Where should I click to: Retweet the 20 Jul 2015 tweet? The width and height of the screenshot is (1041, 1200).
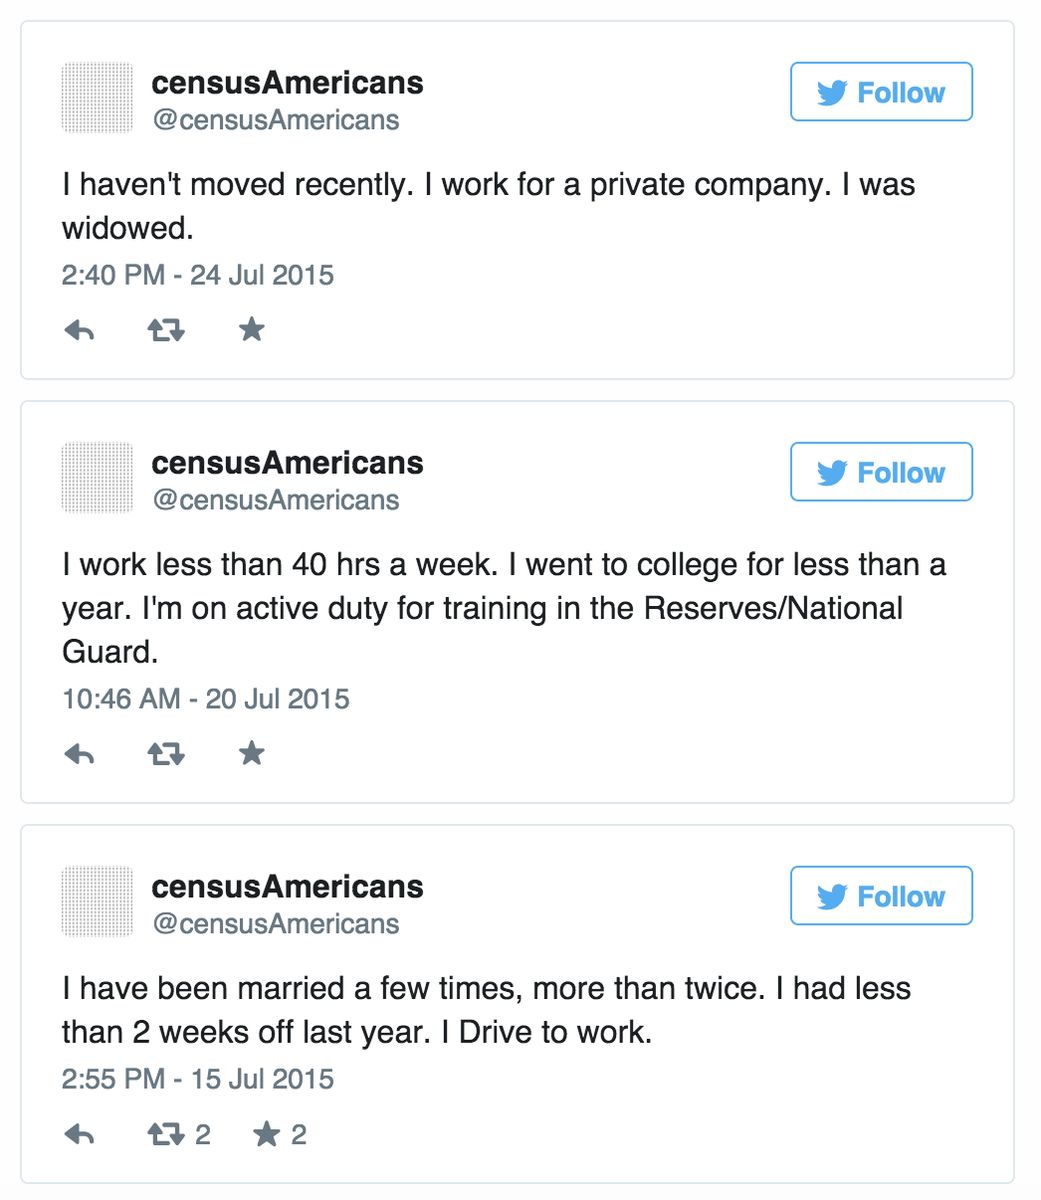click(166, 753)
